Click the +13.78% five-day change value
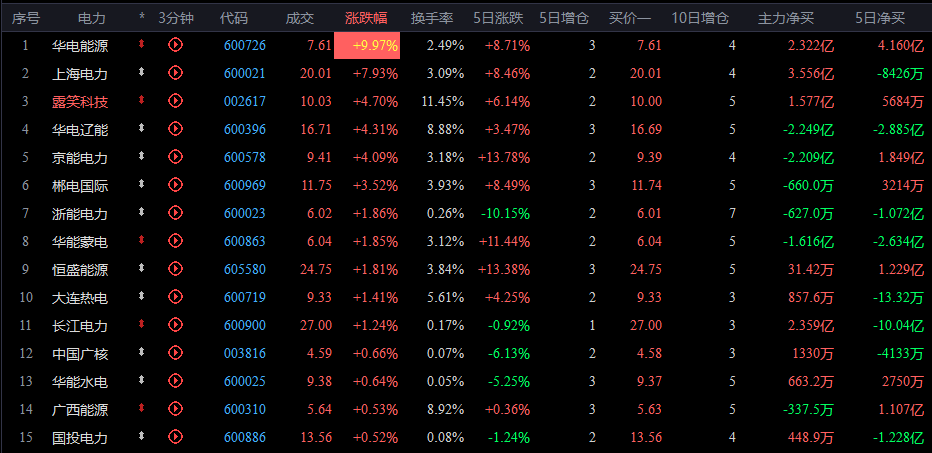 click(504, 158)
